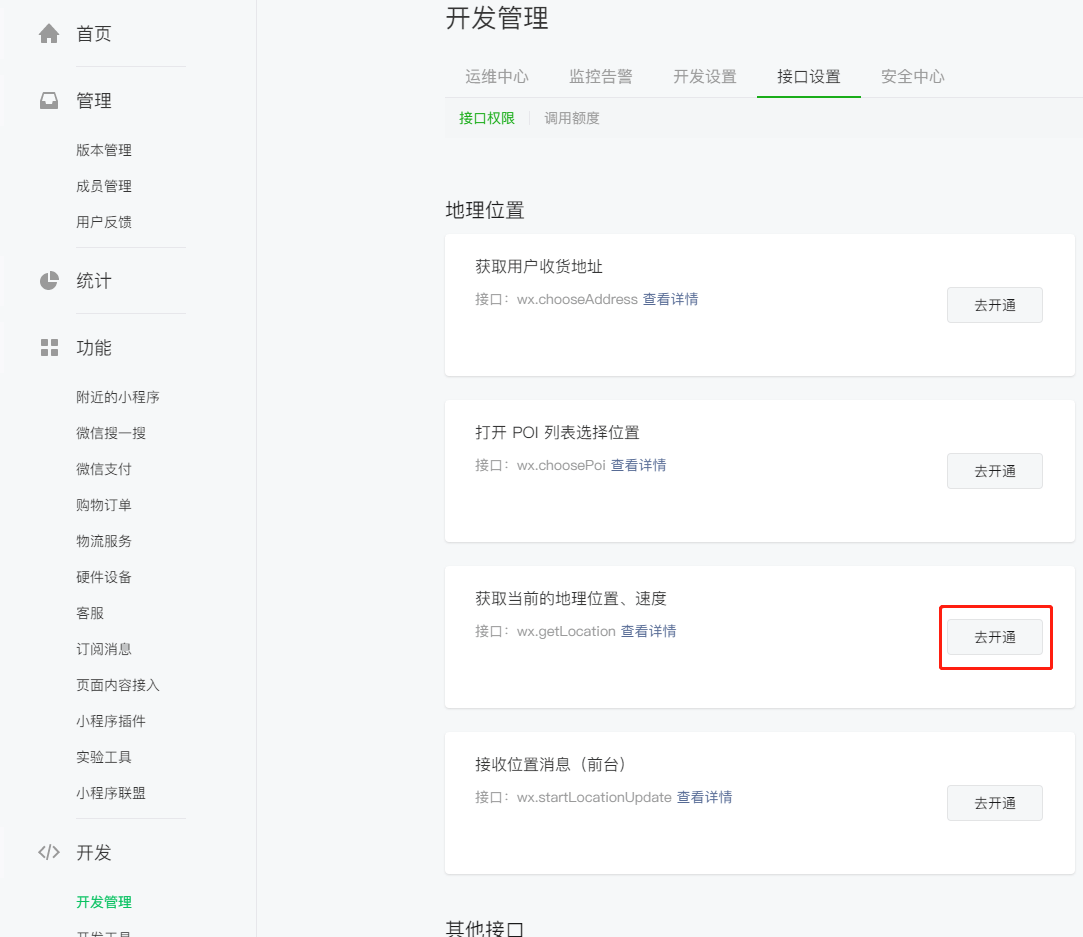Switch to the 调用额度 sub-tab
This screenshot has width=1083, height=937.
click(571, 118)
